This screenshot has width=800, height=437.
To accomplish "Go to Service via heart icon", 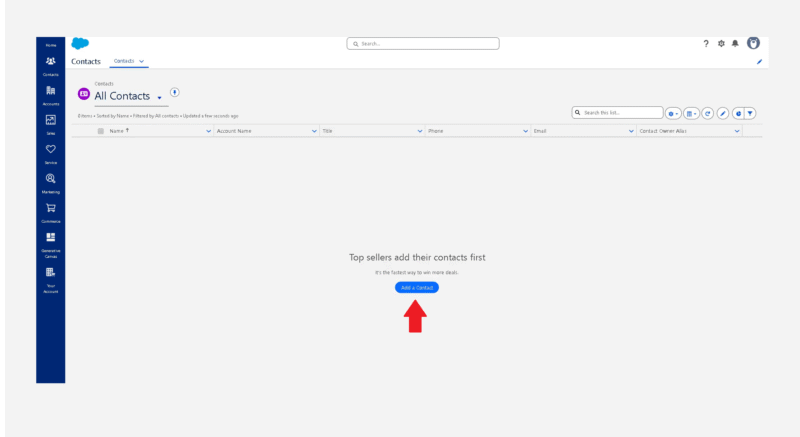I will tap(50, 150).
